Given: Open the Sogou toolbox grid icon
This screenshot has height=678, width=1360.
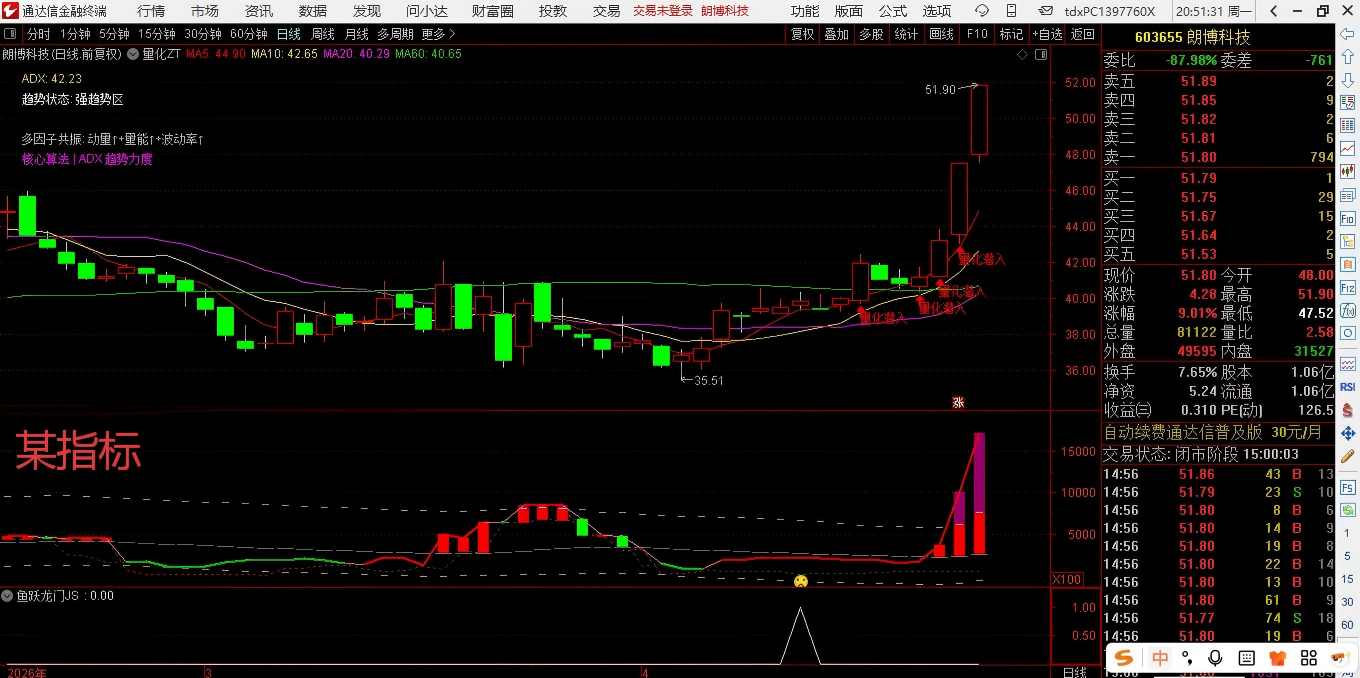Looking at the screenshot, I should (1309, 658).
